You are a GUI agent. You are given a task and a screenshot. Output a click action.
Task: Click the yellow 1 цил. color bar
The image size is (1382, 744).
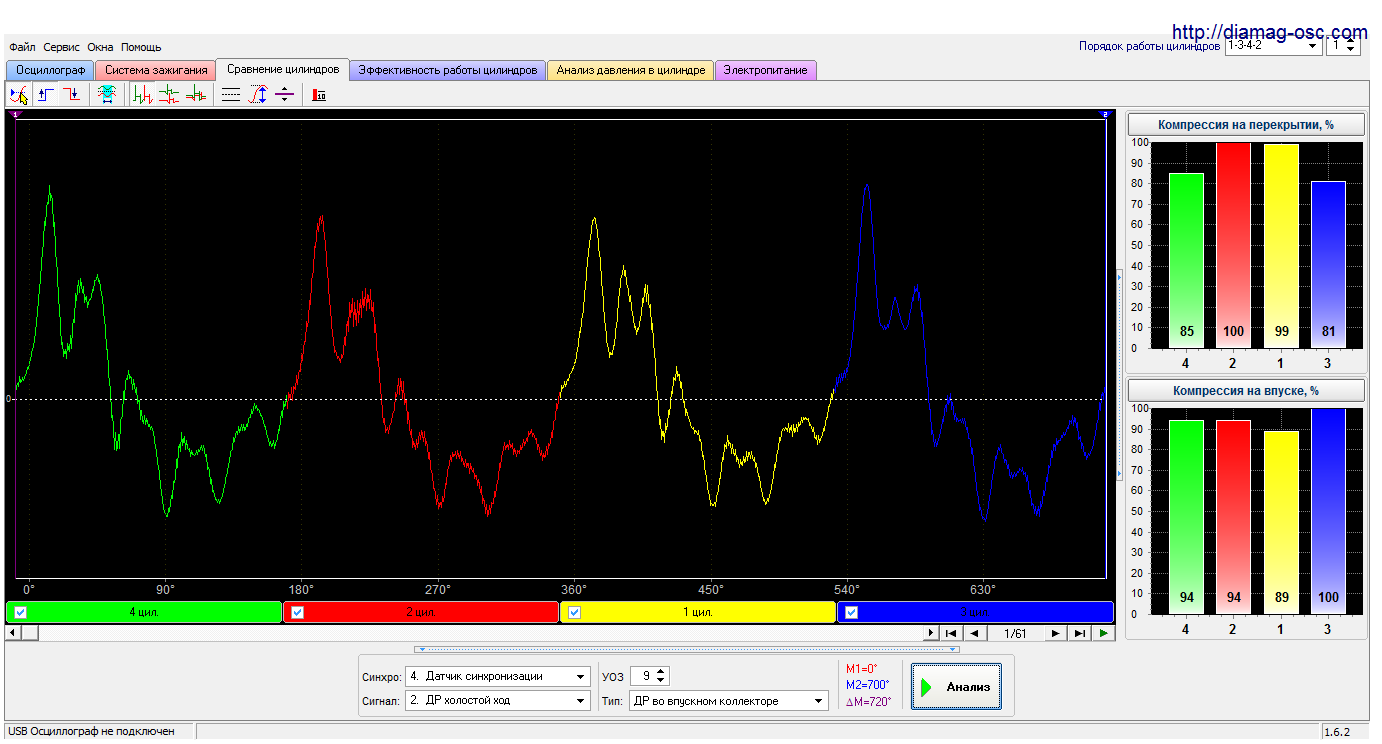[x=698, y=612]
